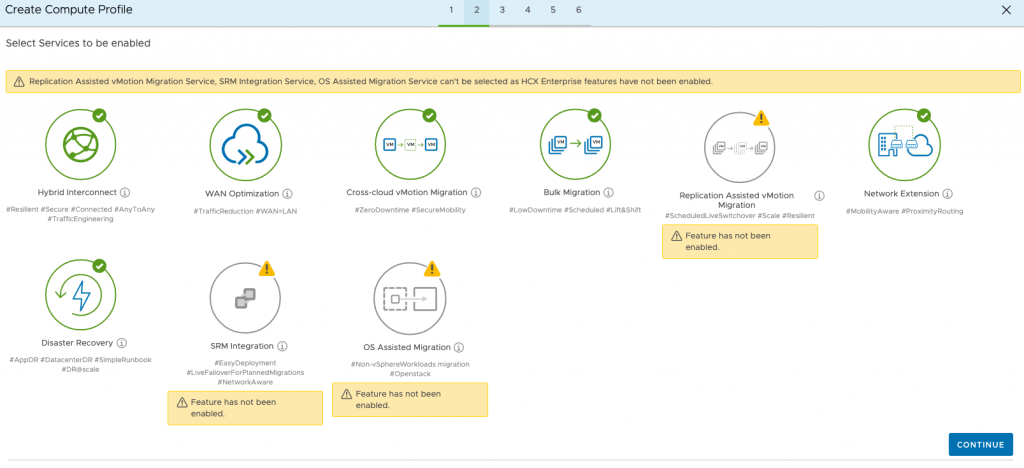Click 'Feature has not been enabled' under SRM Integration
The image size is (1024, 468).
coord(245,408)
